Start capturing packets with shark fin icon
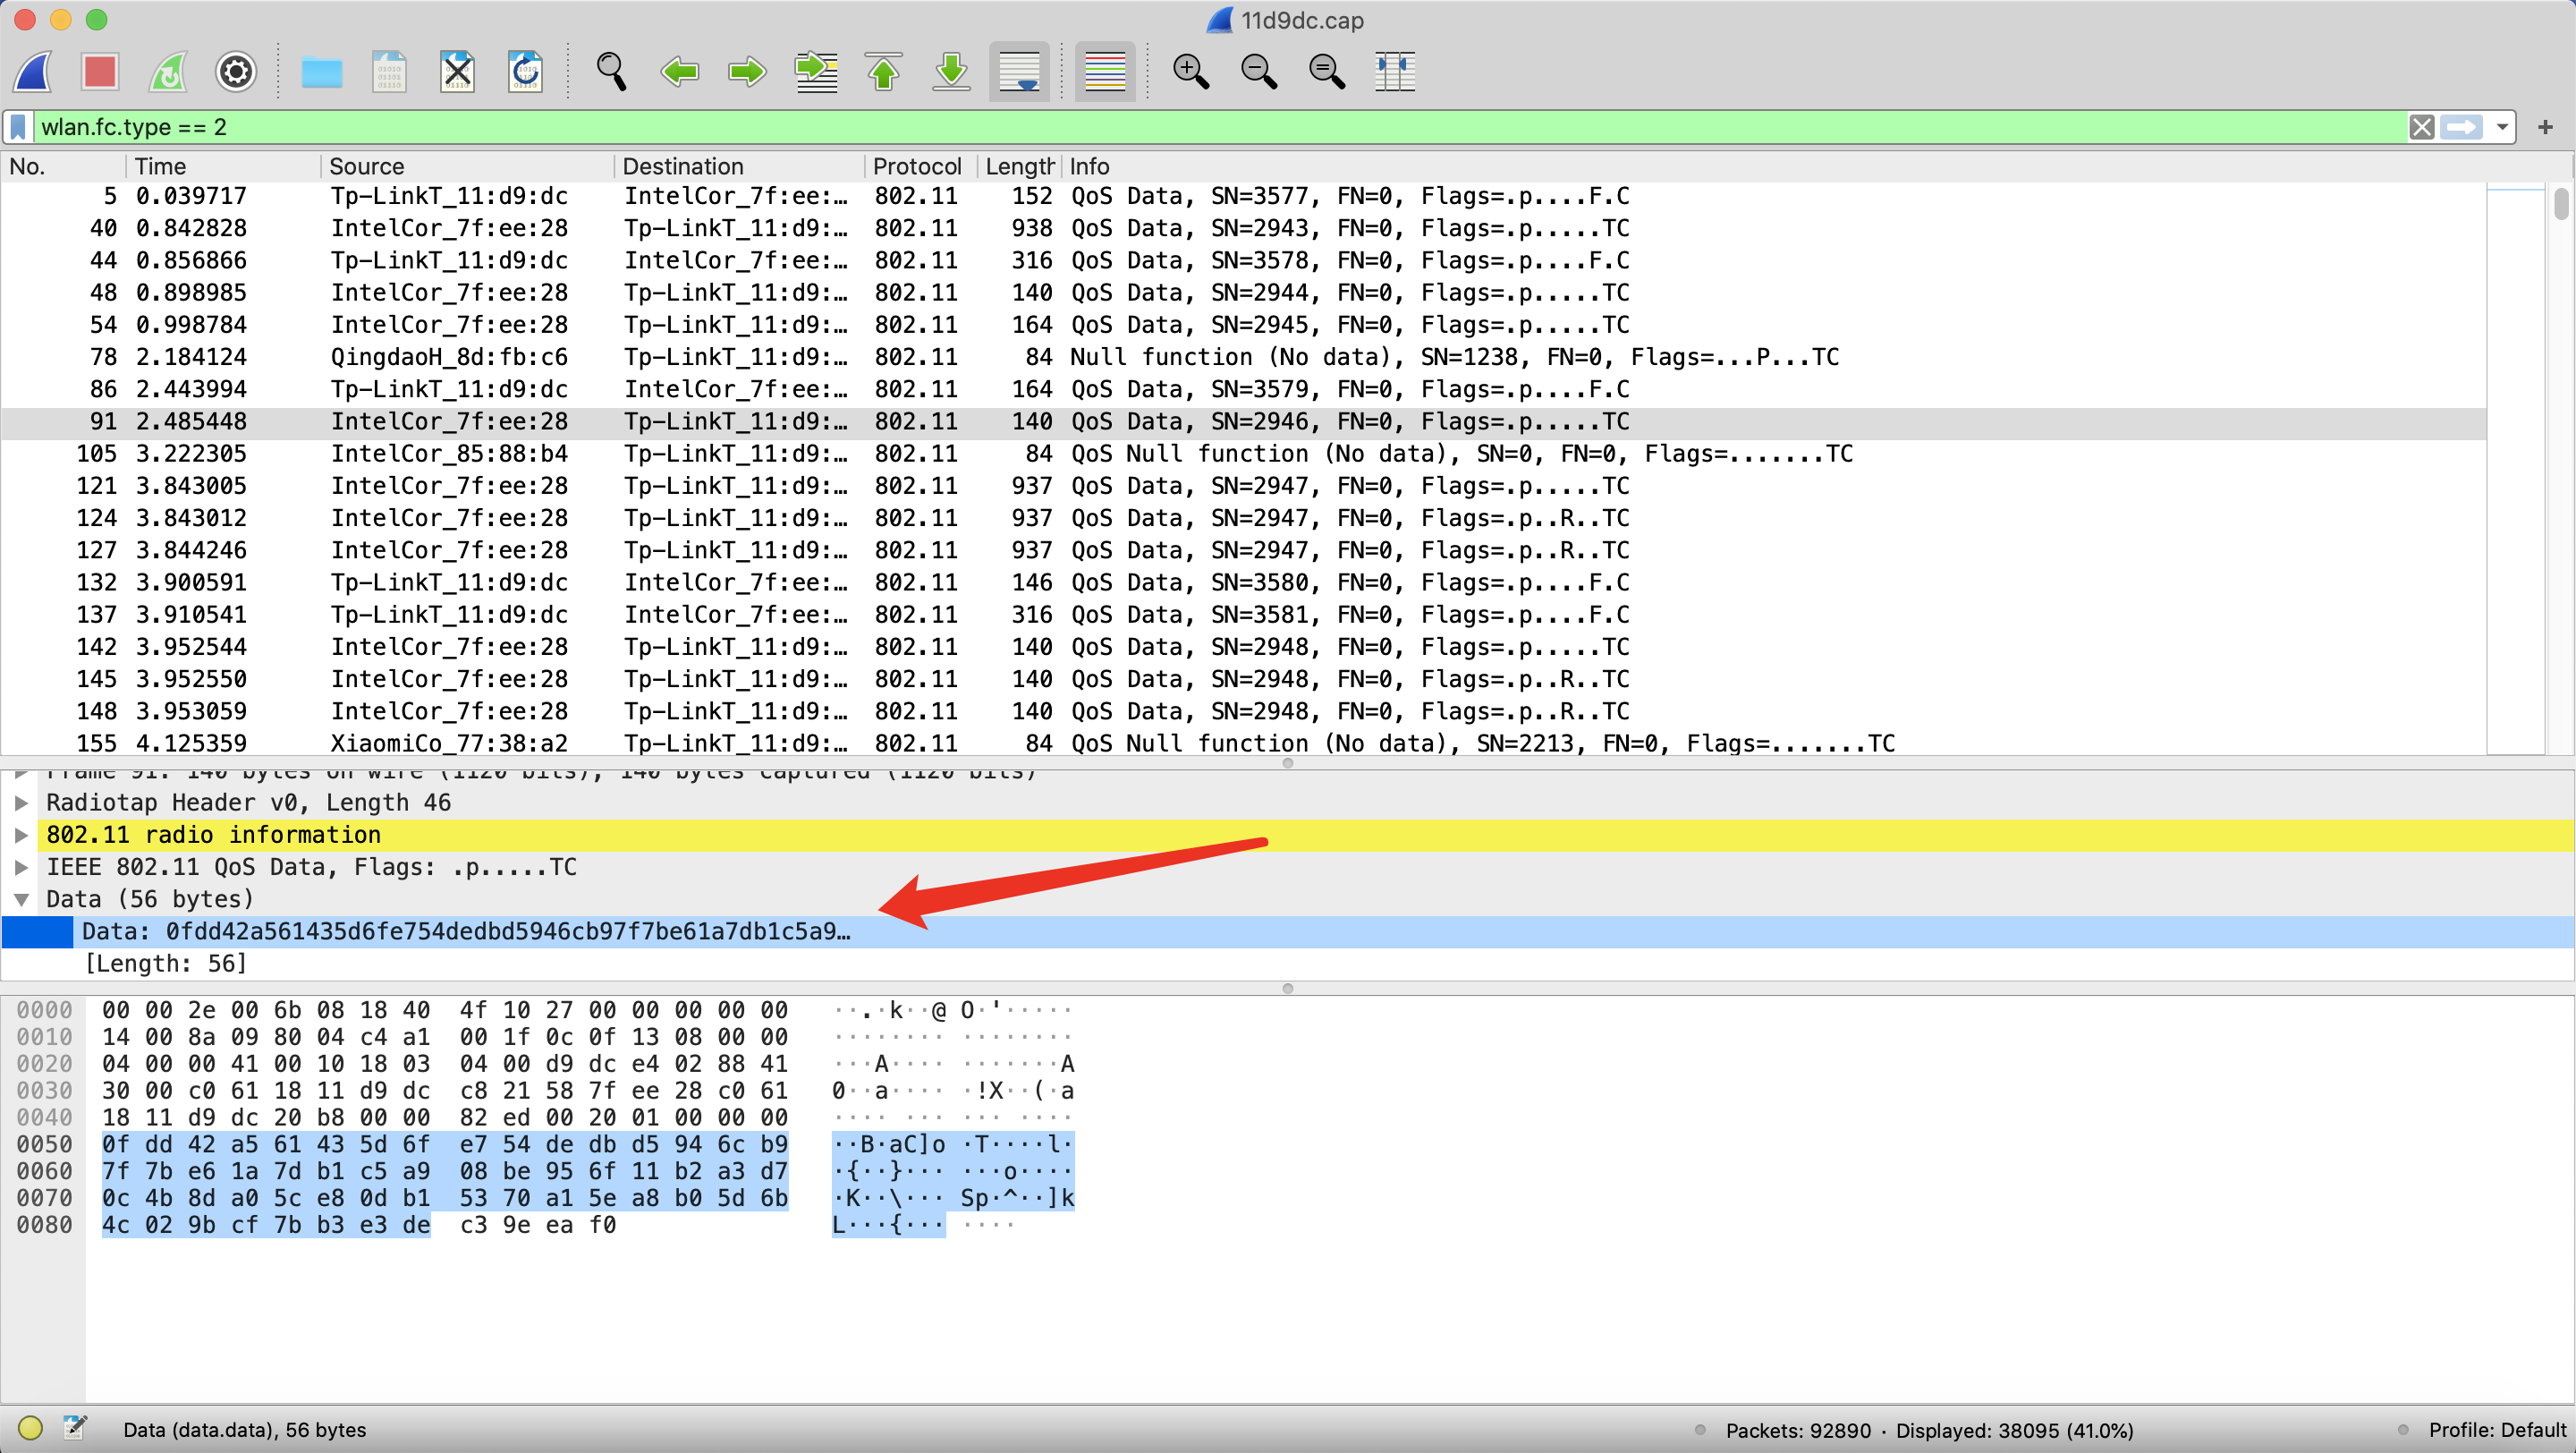Viewport: 2576px width, 1453px height. (34, 72)
